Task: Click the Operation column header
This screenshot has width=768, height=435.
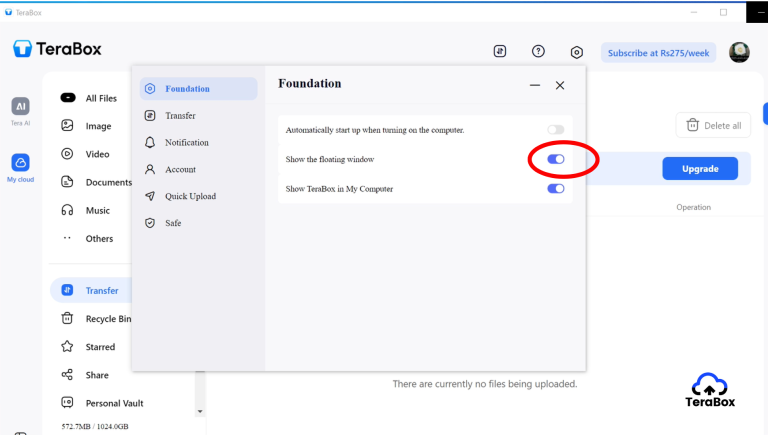Action: 693,207
